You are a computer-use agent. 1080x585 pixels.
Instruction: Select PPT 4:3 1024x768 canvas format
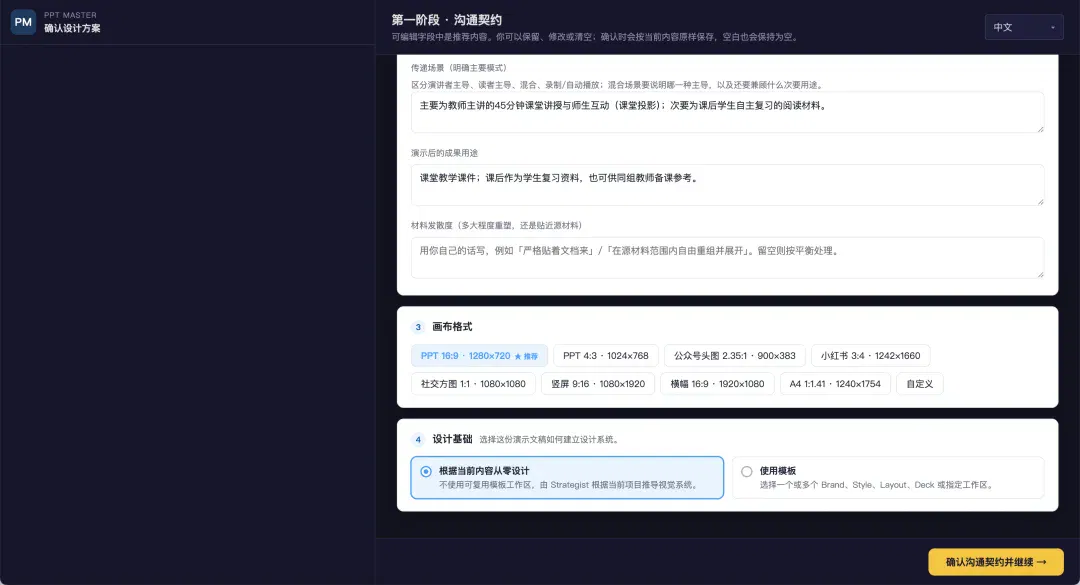[605, 356]
